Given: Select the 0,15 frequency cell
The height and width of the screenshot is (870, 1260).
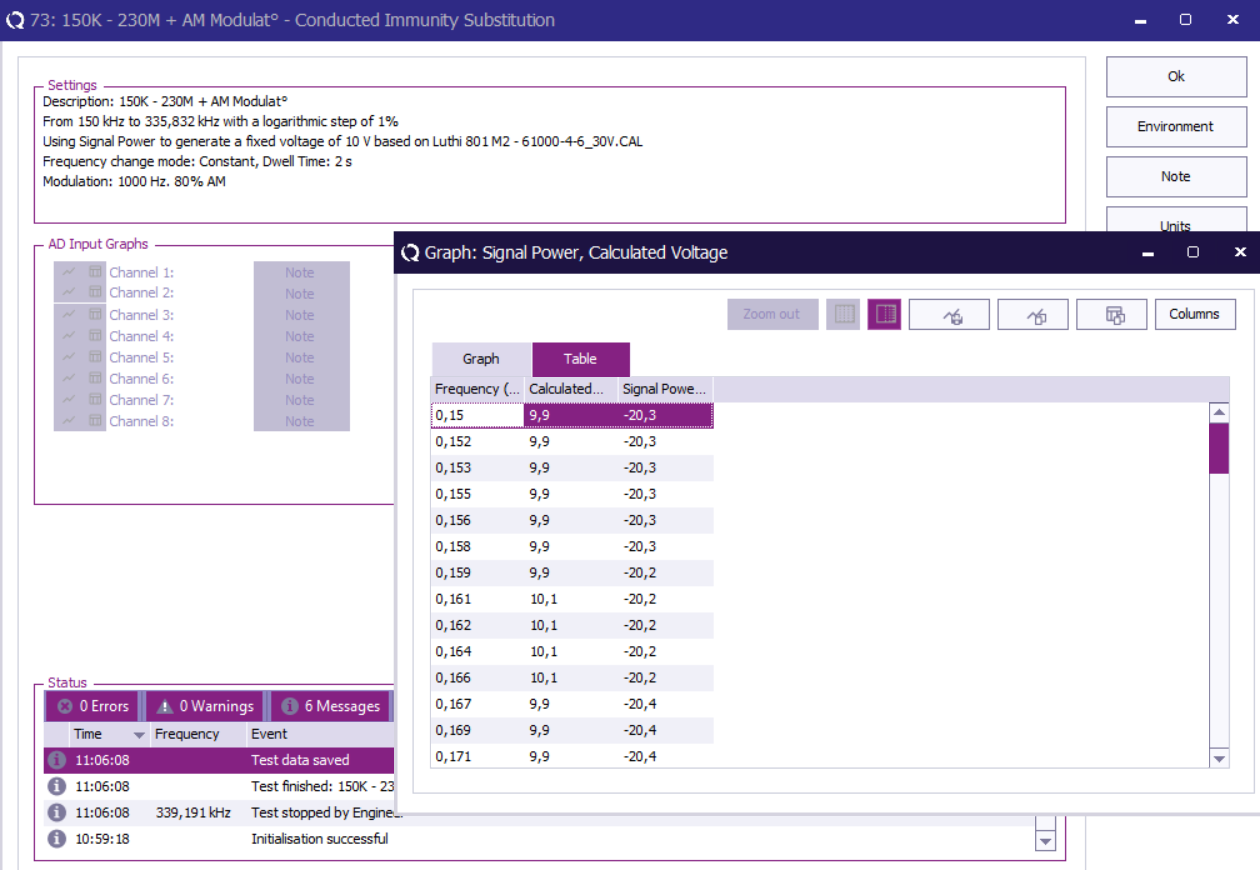Looking at the screenshot, I should coord(477,415).
